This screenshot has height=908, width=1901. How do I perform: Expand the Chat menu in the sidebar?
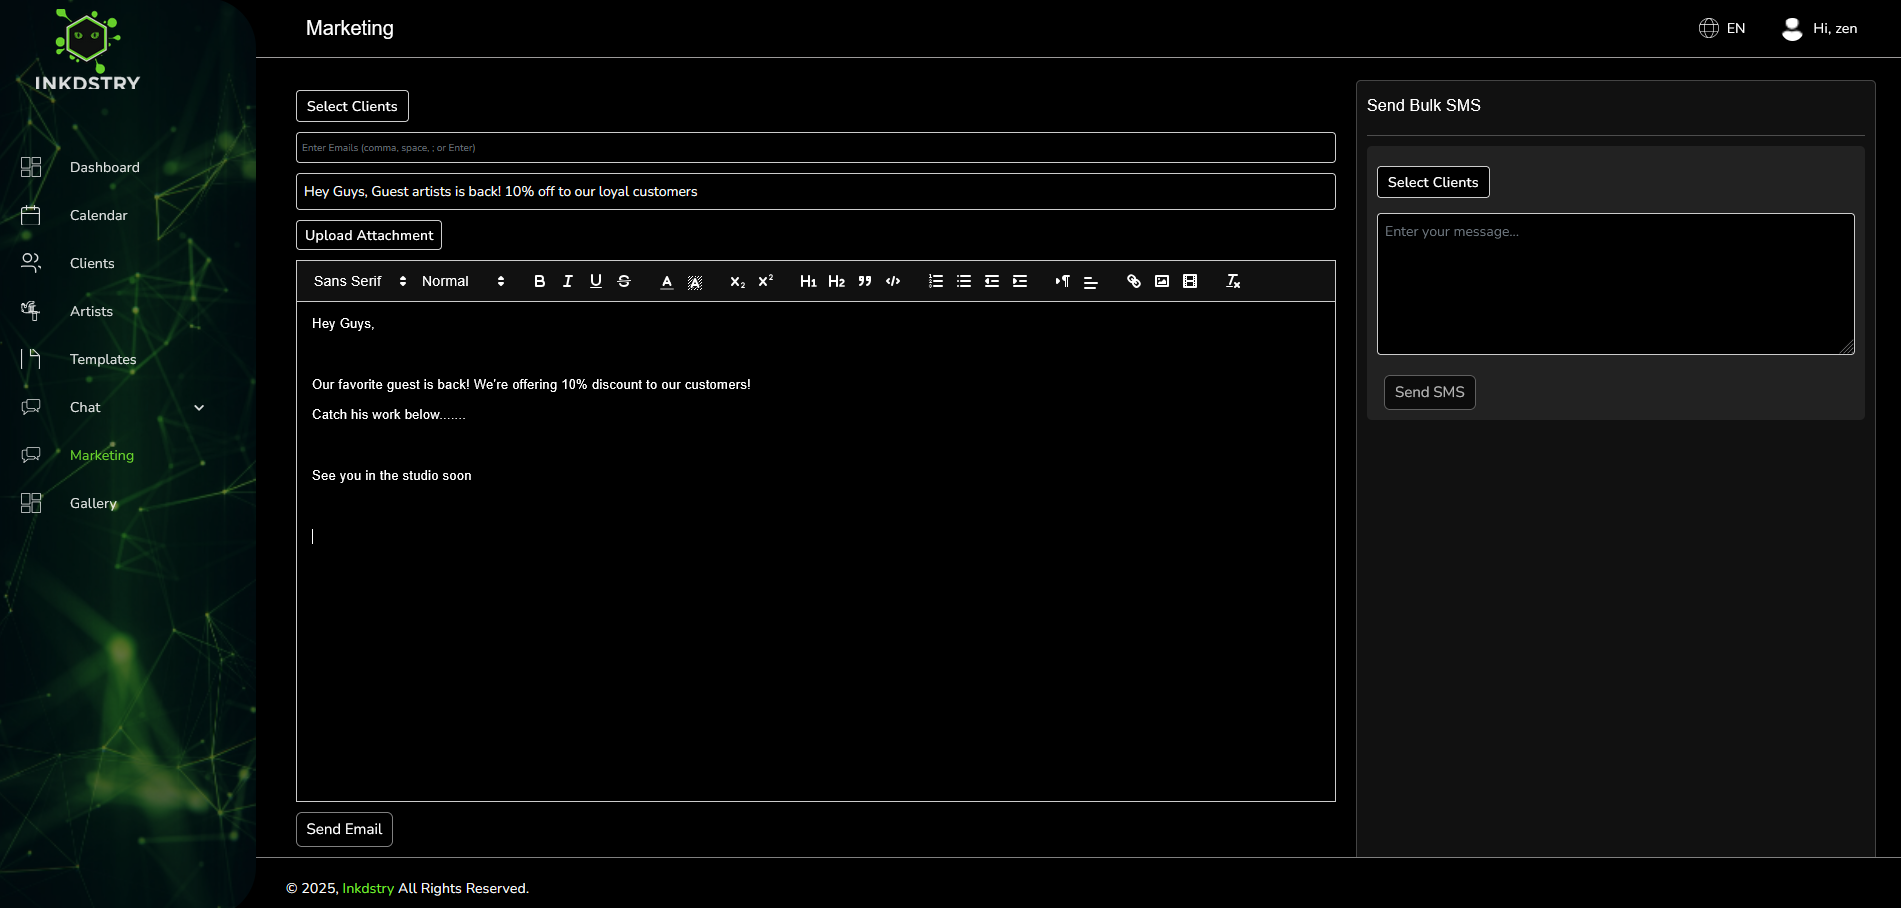tap(198, 407)
